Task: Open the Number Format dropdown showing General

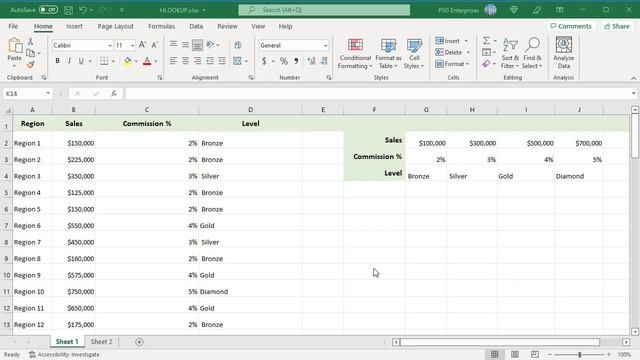Action: [325, 45]
